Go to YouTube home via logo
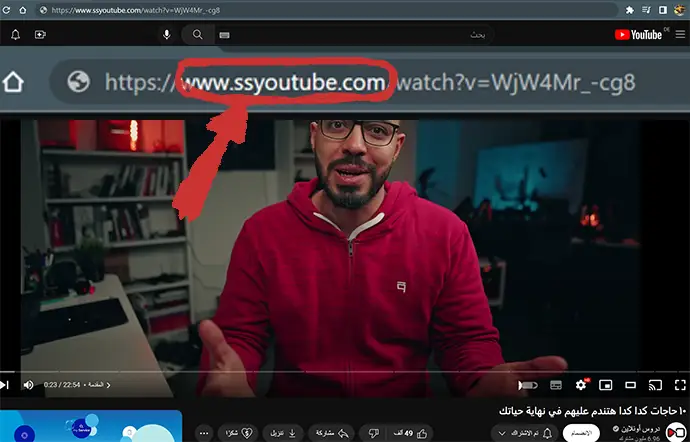Image resolution: width=690 pixels, height=442 pixels. click(x=639, y=35)
